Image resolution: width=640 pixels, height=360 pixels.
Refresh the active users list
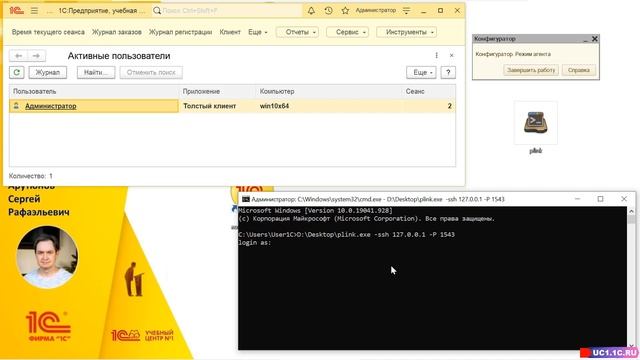pyautogui.click(x=17, y=72)
